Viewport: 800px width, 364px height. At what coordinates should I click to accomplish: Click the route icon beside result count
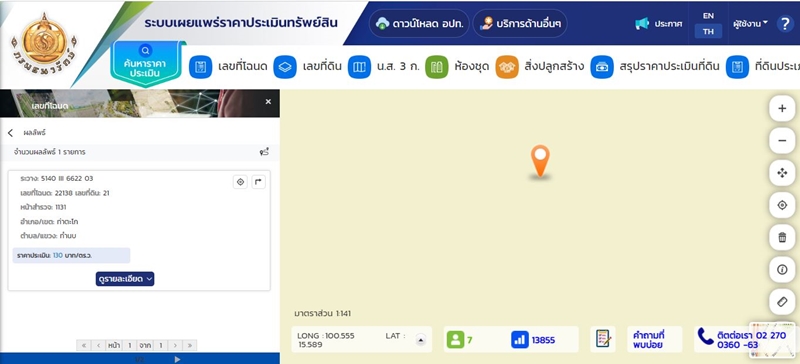(x=264, y=152)
